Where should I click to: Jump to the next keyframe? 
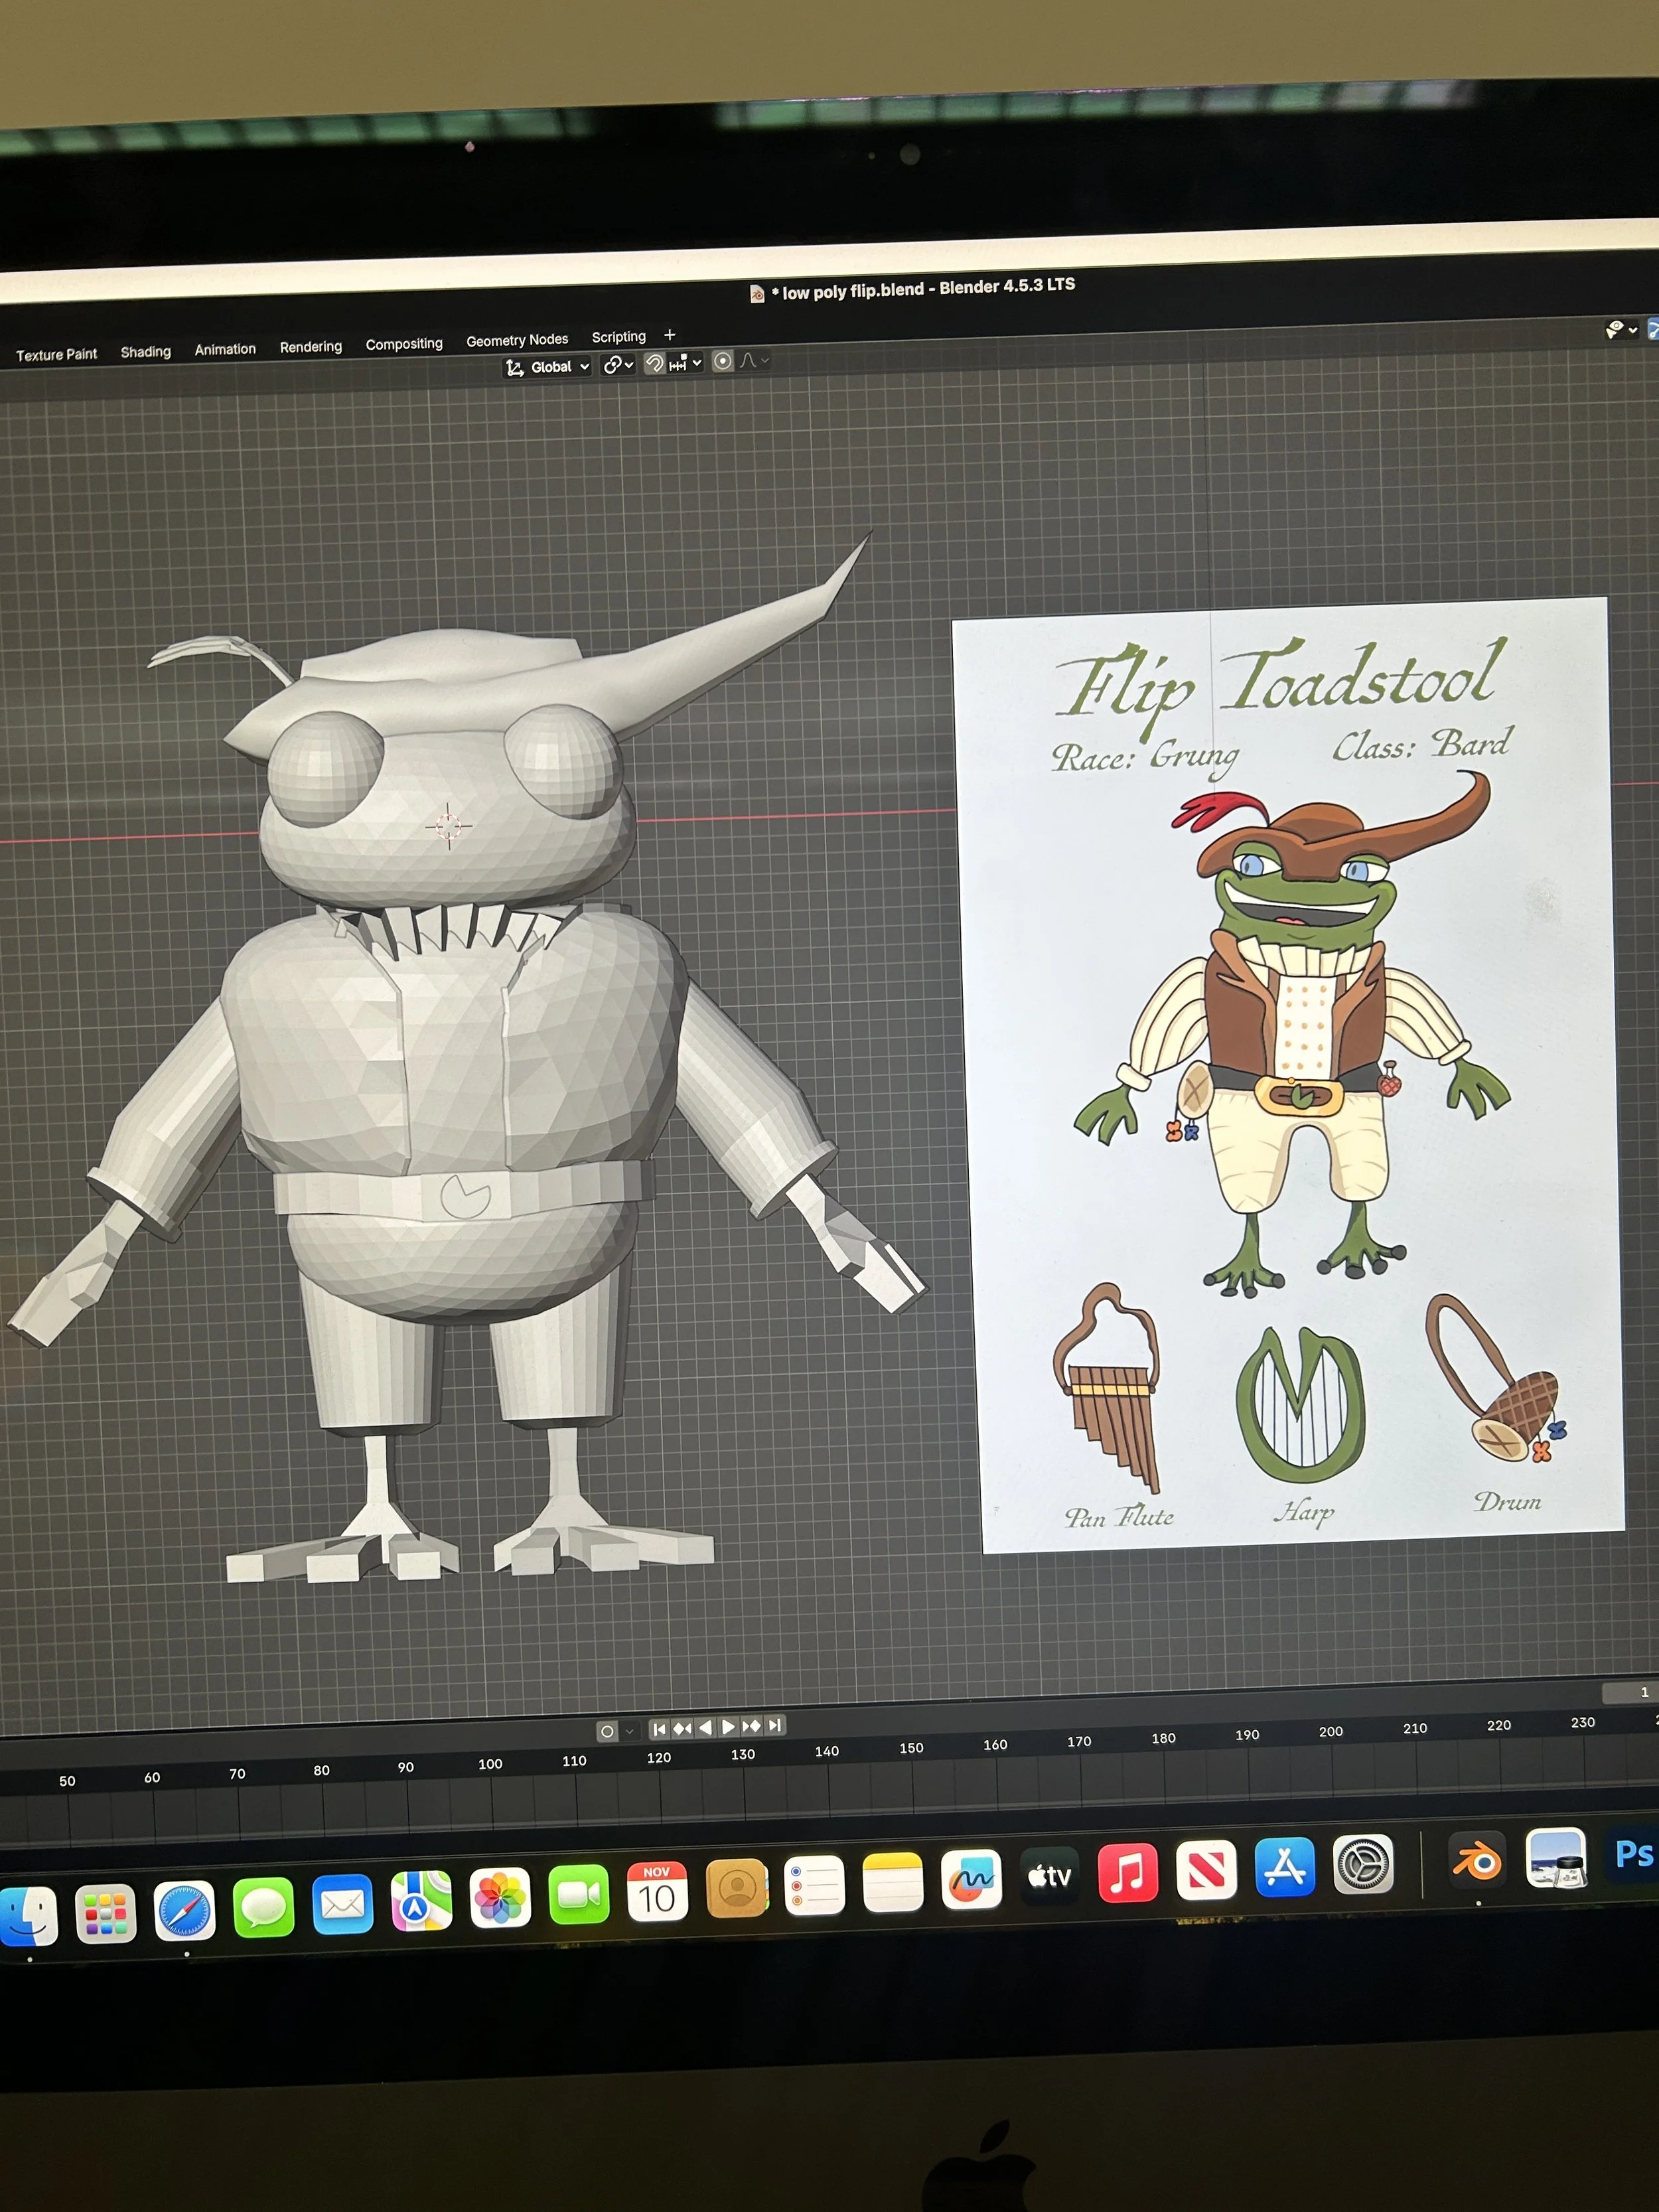751,1726
